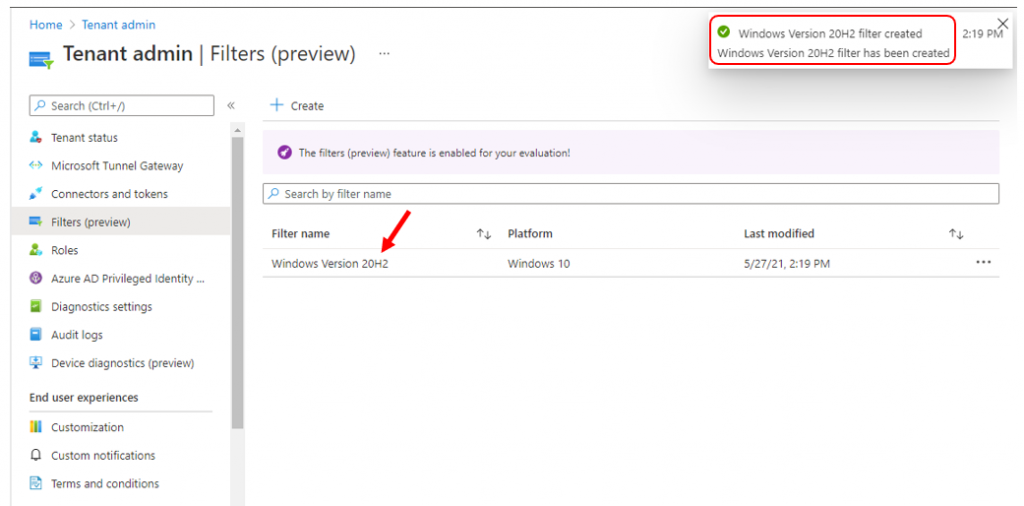Image resolution: width=1024 pixels, height=506 pixels.
Task: Open the Windows Version 20H2 filter
Action: tap(330, 264)
